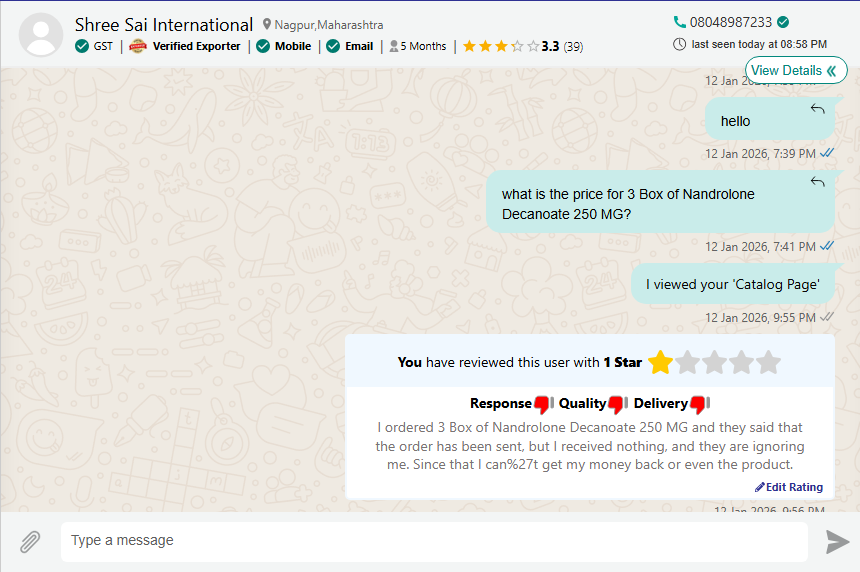The width and height of the screenshot is (860, 572).
Task: Click the clock icon beside last seen
Action: 680,44
